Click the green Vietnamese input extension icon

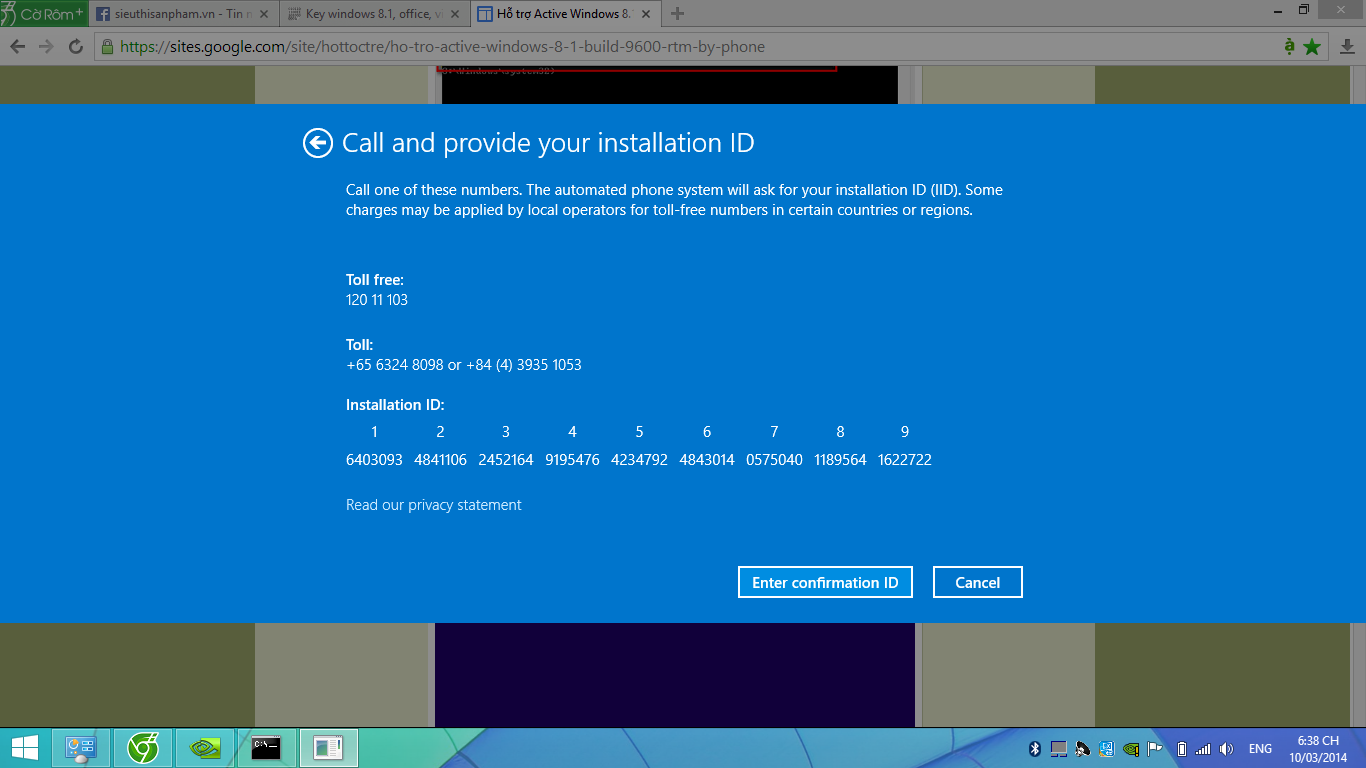pyautogui.click(x=1290, y=47)
